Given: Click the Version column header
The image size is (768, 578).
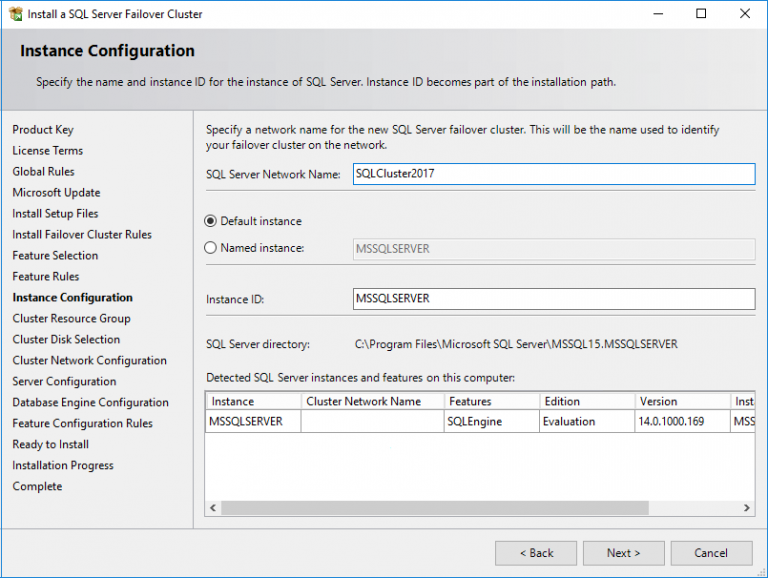Looking at the screenshot, I should [x=682, y=401].
